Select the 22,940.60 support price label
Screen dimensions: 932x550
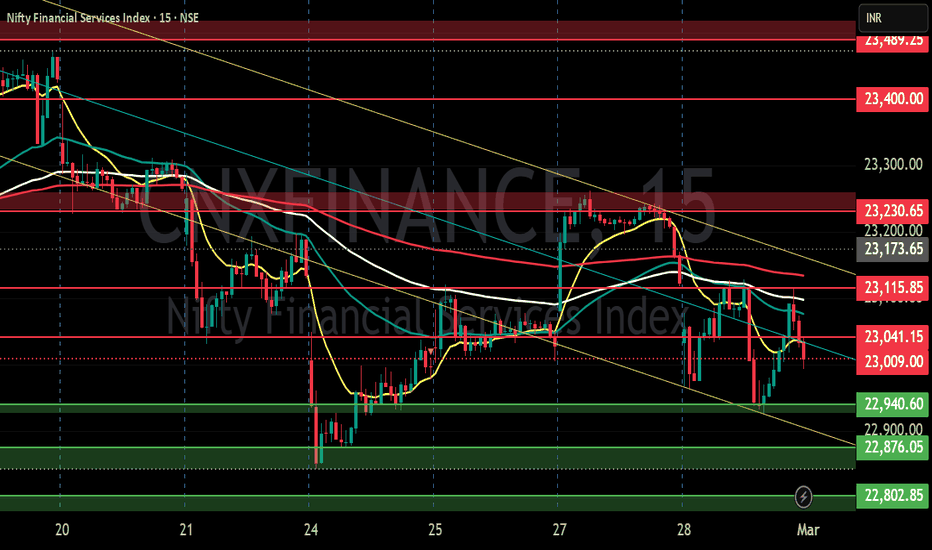coord(892,404)
